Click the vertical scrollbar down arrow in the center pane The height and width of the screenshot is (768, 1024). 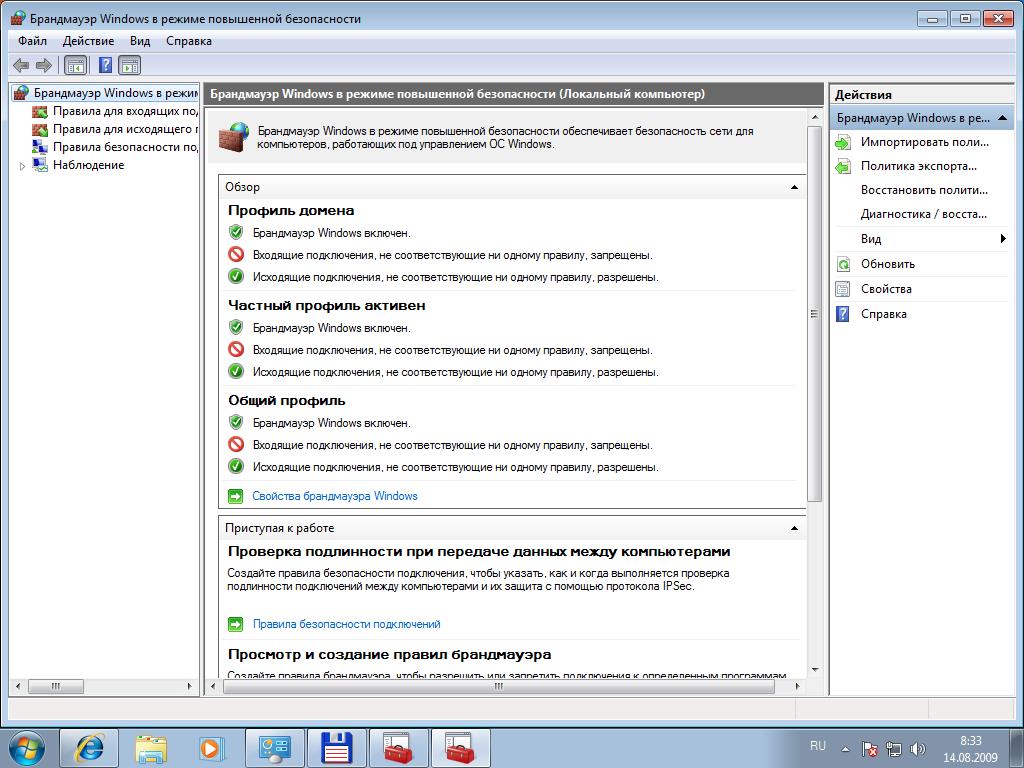814,670
